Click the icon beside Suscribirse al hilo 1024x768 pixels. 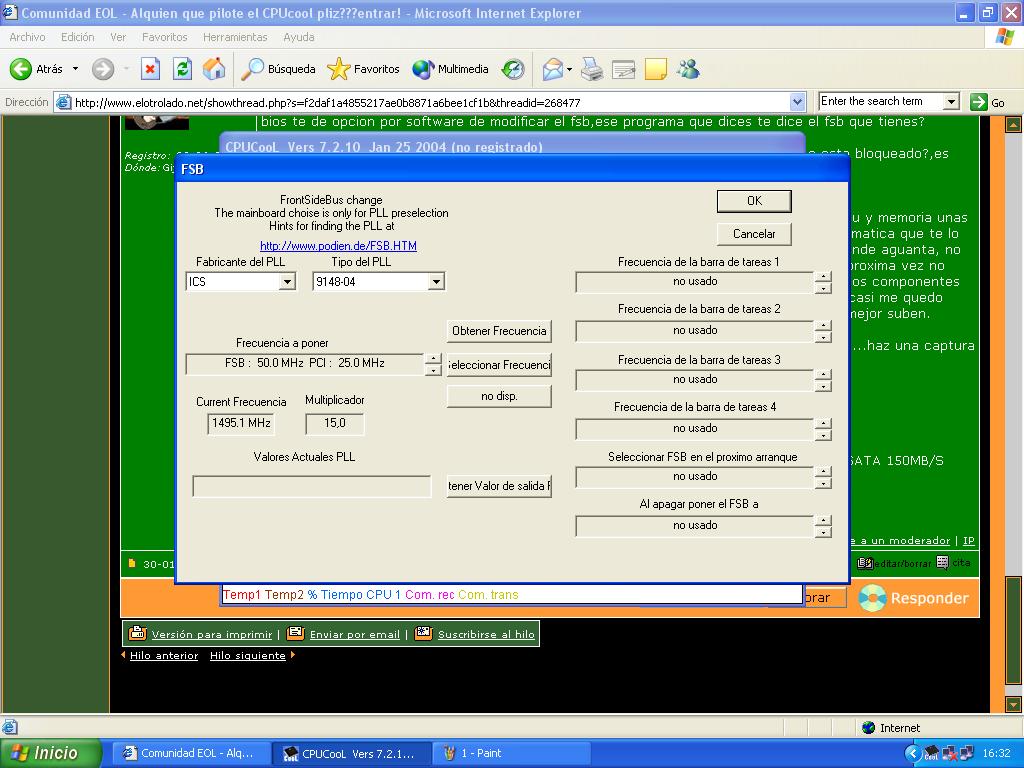[423, 633]
